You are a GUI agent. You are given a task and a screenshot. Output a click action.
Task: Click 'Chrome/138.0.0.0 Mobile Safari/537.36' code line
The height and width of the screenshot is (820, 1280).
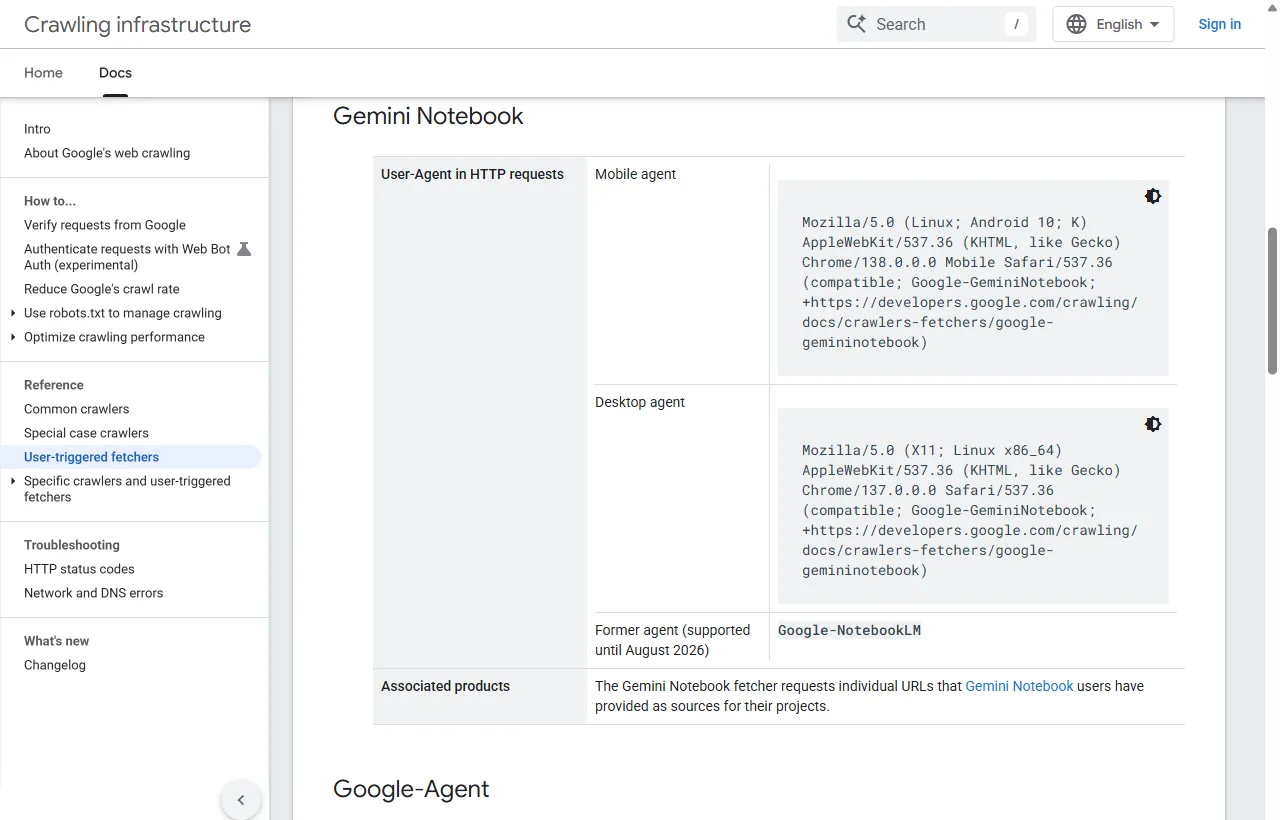(957, 262)
